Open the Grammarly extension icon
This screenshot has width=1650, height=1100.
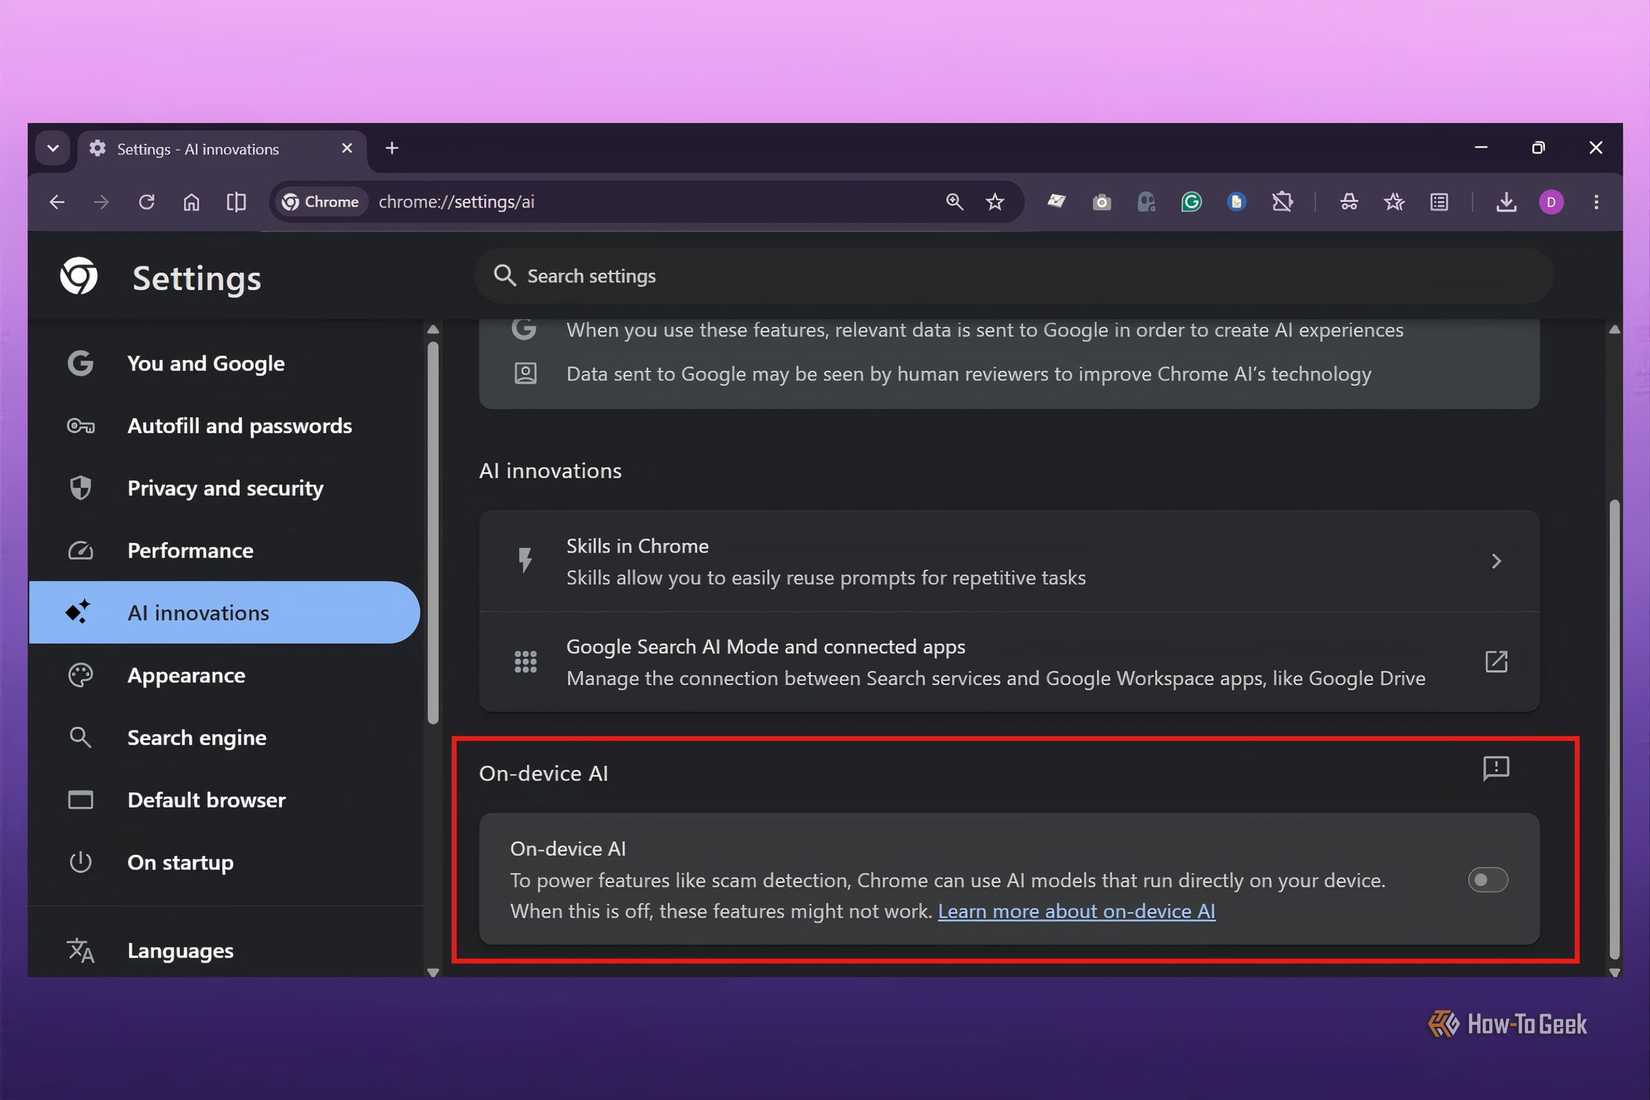[x=1191, y=202]
